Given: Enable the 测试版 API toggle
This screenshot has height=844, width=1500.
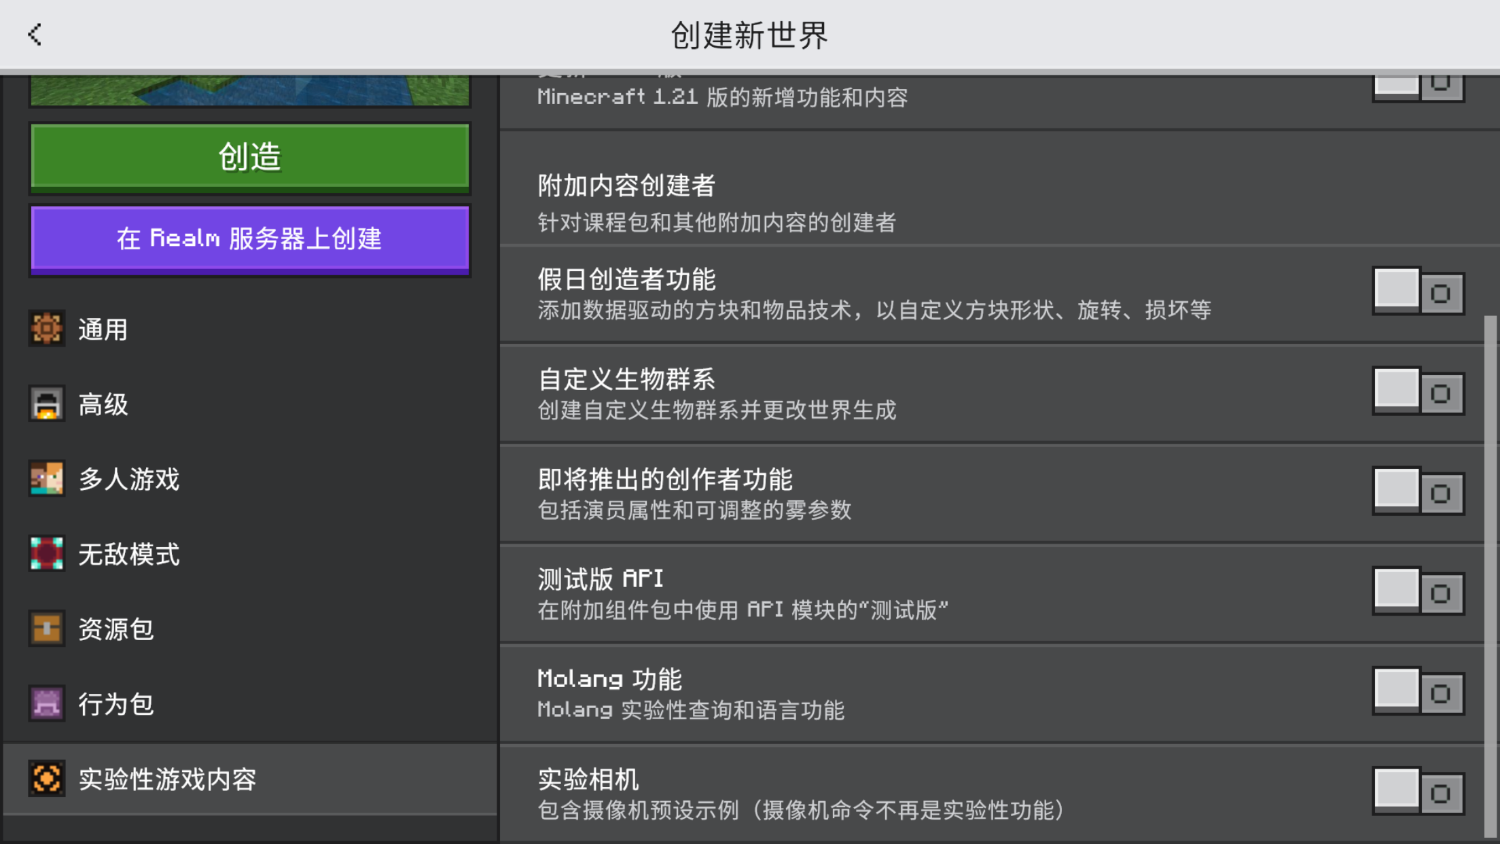Looking at the screenshot, I should click(x=1418, y=592).
